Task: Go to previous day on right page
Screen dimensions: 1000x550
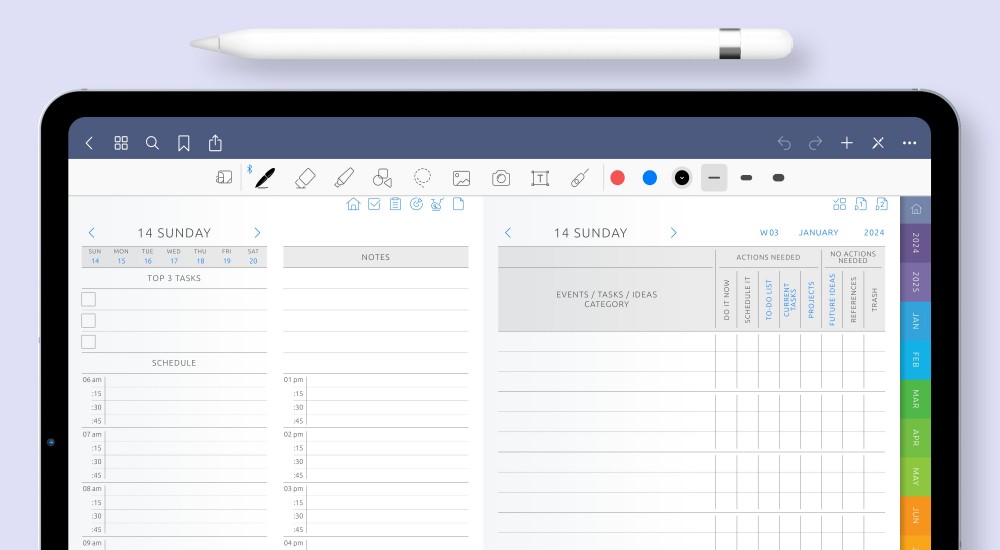Action: [508, 233]
